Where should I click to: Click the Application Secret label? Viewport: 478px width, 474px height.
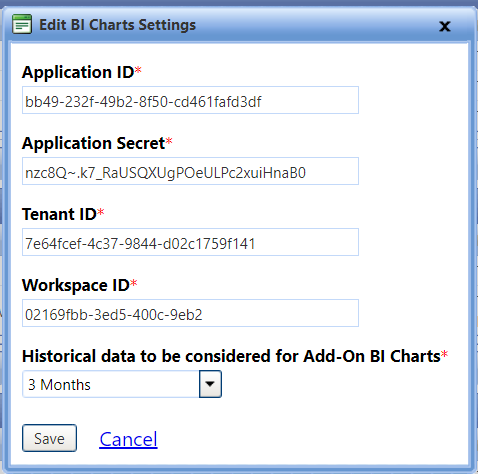[93, 143]
